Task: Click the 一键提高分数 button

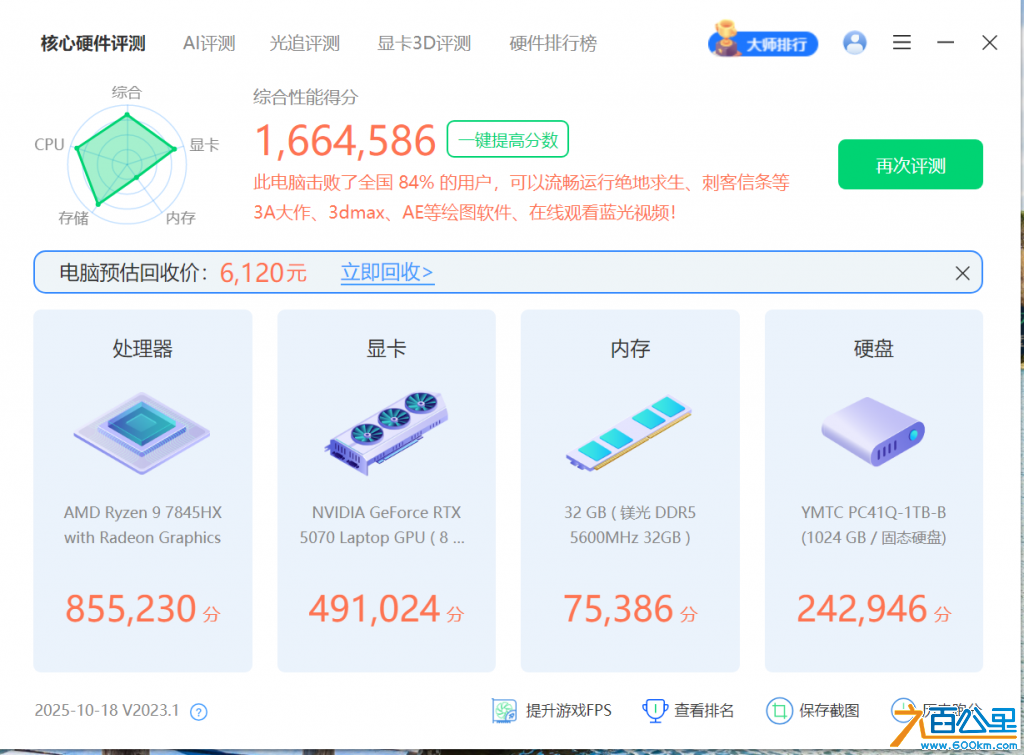Action: point(507,139)
